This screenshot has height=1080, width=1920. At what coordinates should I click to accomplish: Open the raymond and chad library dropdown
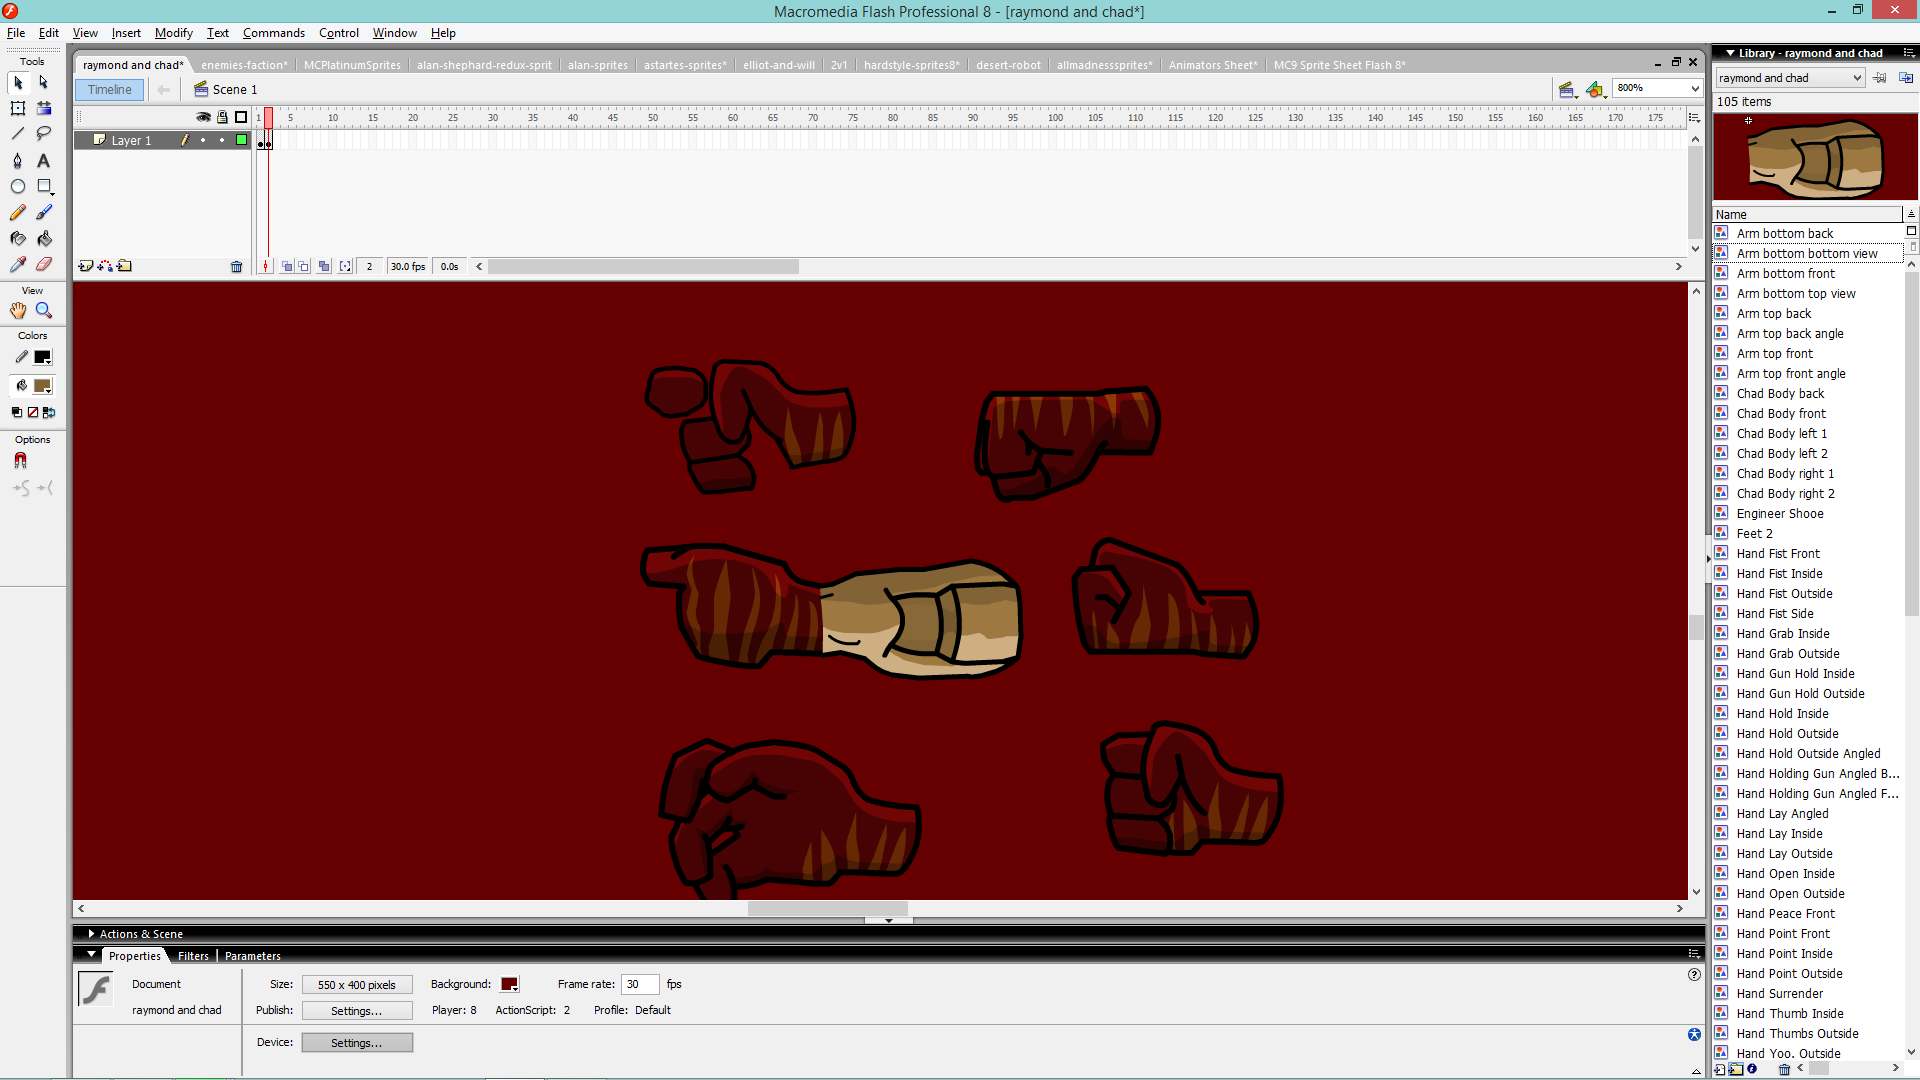tap(1790, 78)
